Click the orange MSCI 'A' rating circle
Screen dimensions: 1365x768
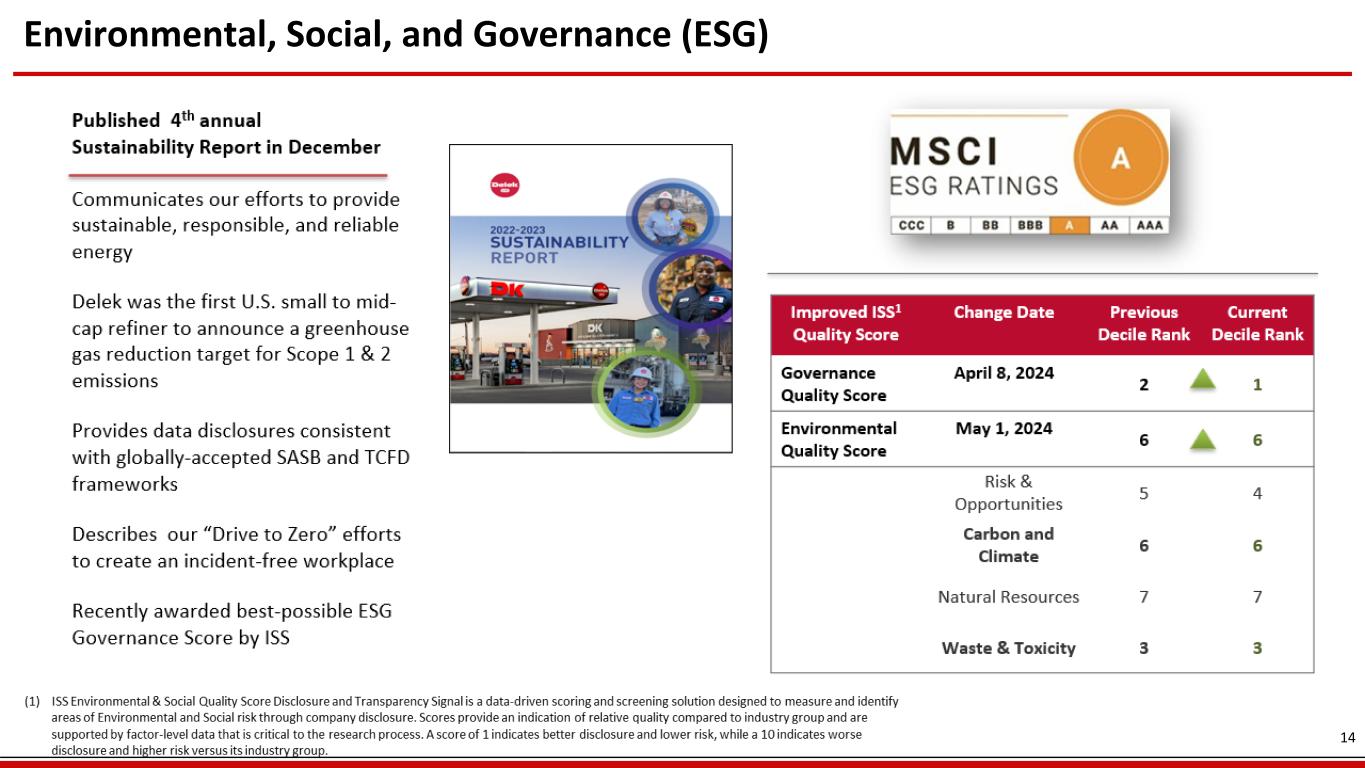pyautogui.click(x=1120, y=158)
